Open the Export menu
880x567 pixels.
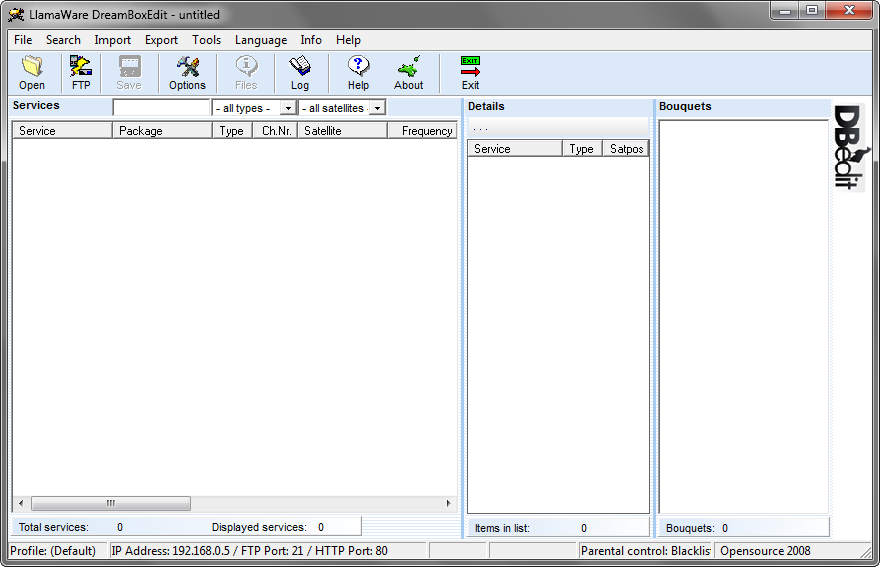coord(161,40)
